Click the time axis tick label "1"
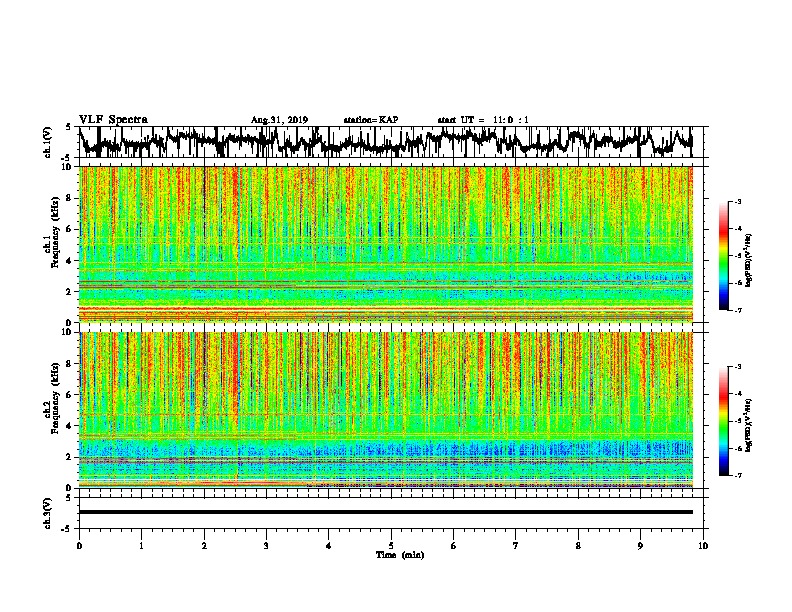The height and width of the screenshot is (612, 792). (141, 546)
